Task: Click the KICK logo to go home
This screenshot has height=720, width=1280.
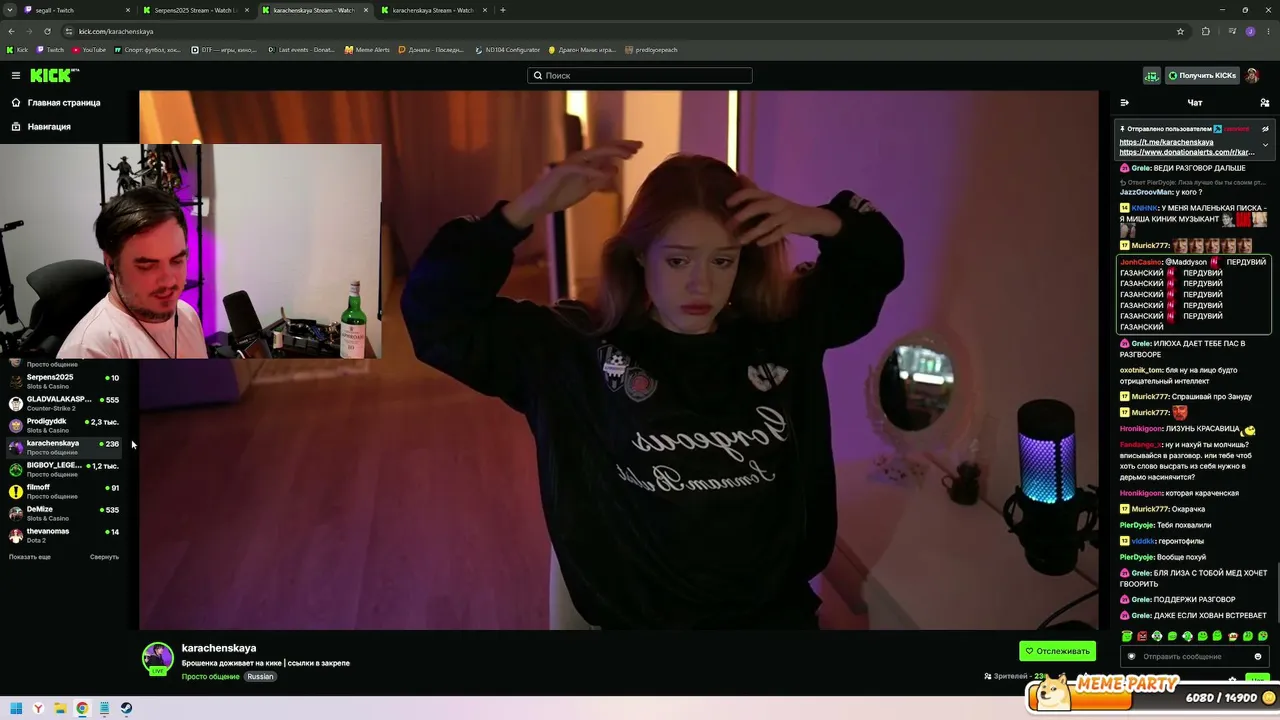Action: (x=54, y=76)
